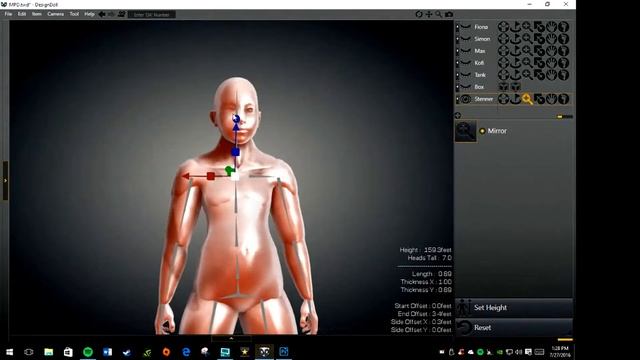Open the Edit menu
Screen dimensions: 640x360
click(x=22, y=14)
